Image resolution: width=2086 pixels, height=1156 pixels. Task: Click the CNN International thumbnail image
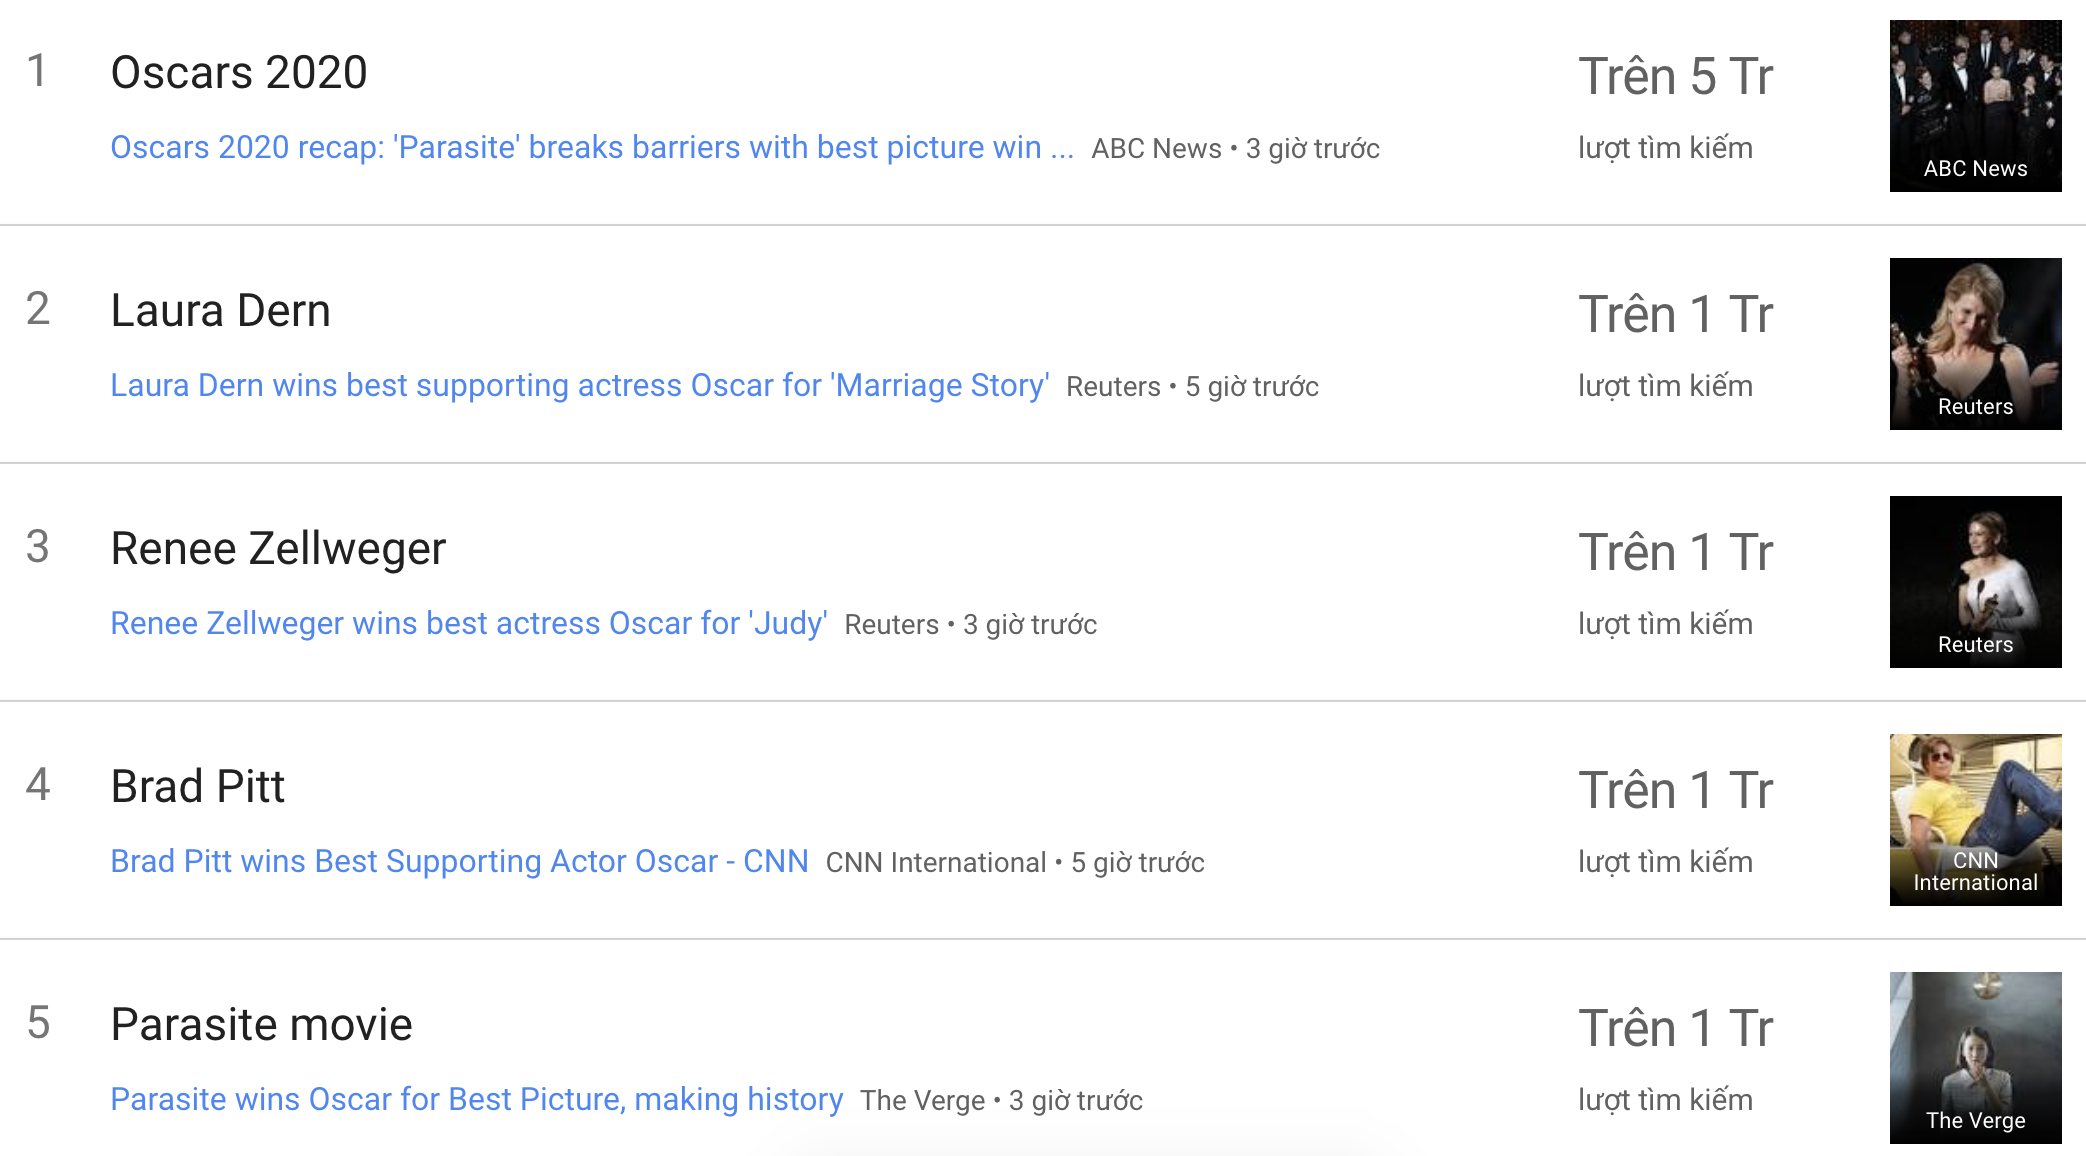click(1975, 820)
